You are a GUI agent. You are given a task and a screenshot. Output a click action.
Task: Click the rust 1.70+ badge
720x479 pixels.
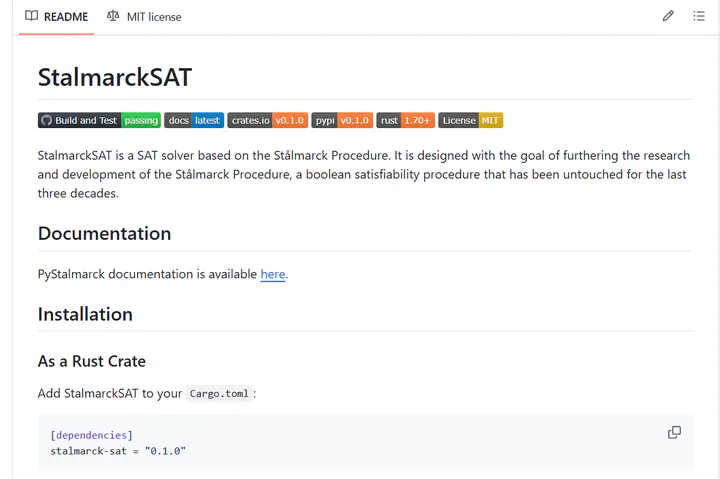405,120
